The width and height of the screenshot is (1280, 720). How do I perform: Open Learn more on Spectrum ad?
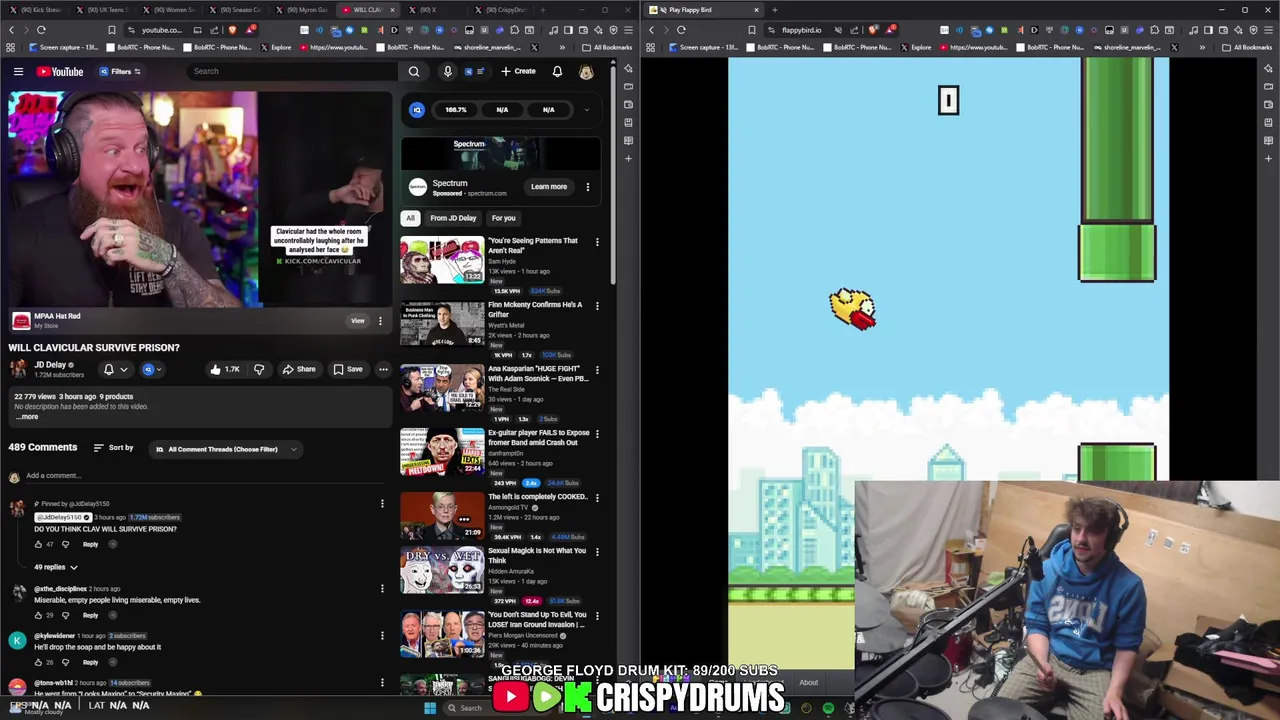pyautogui.click(x=549, y=186)
